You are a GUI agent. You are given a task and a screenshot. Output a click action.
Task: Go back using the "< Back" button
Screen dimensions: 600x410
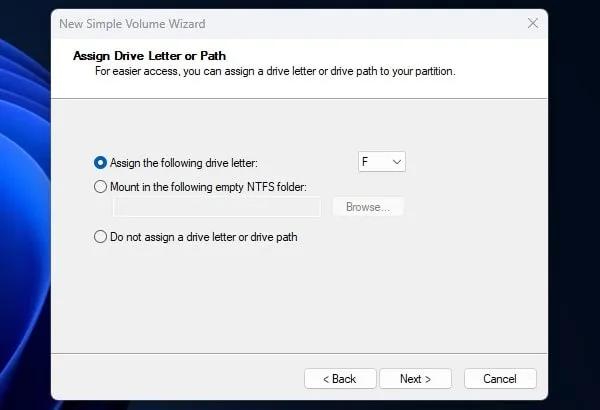pyautogui.click(x=340, y=379)
